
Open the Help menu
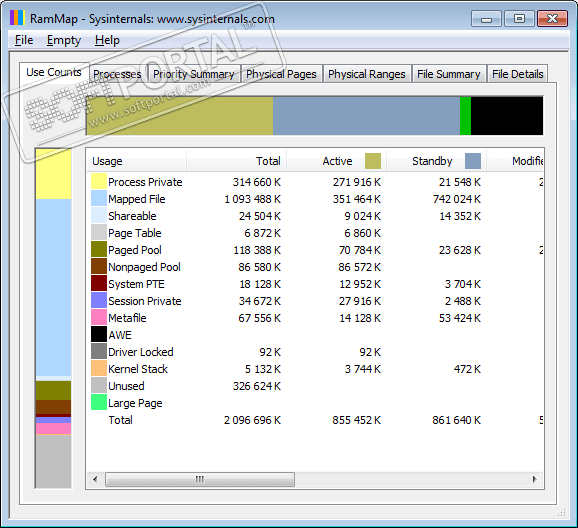click(107, 40)
